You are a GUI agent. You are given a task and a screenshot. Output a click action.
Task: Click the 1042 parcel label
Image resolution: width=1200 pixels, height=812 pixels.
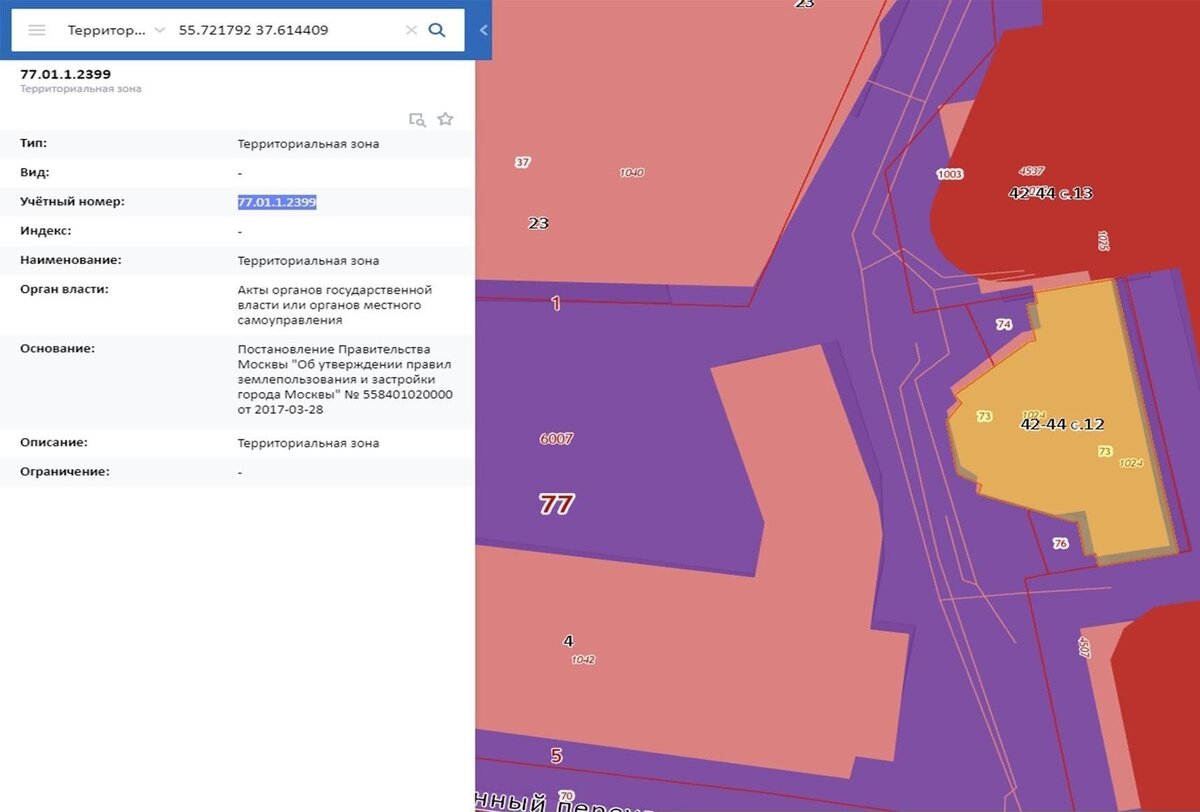coord(583,660)
